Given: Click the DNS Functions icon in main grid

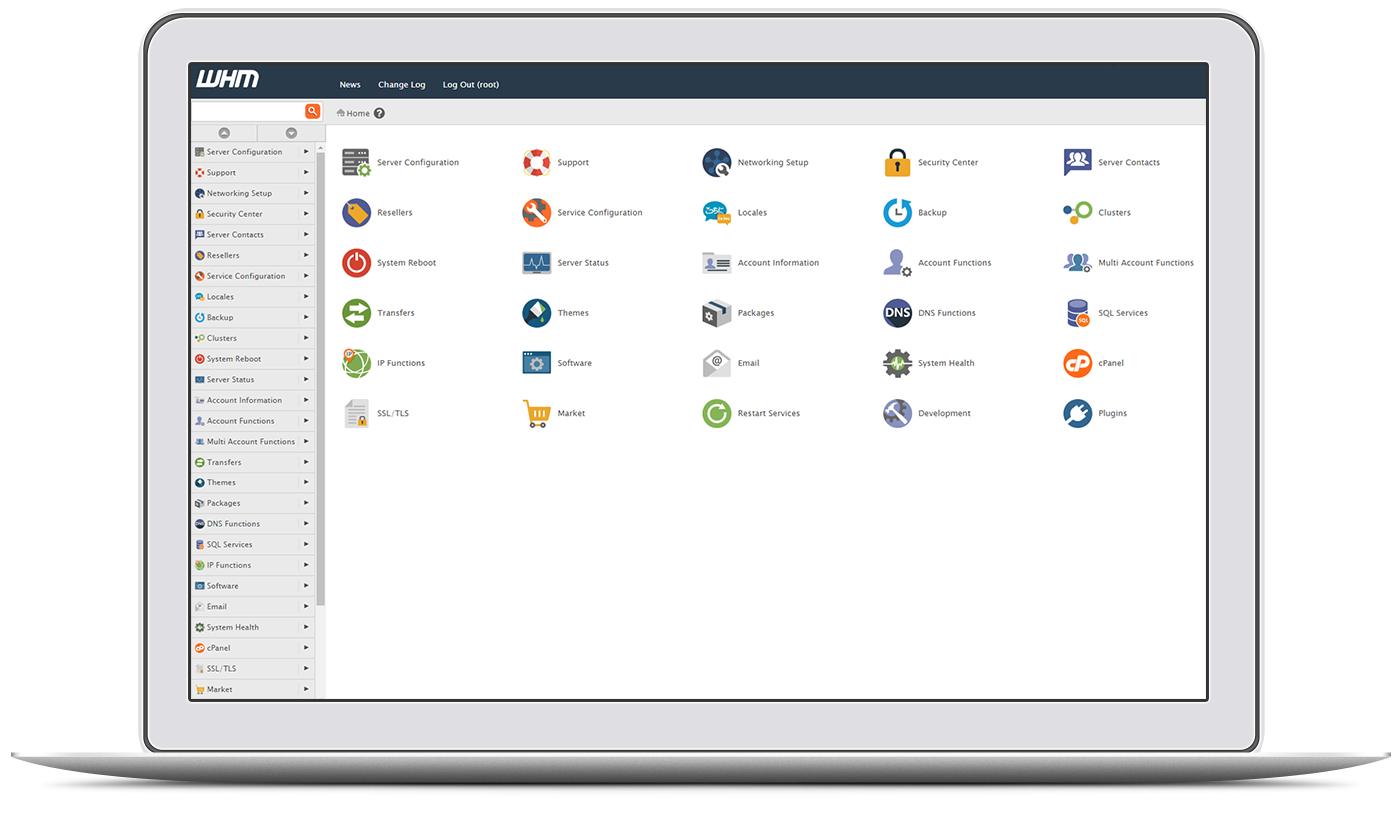Looking at the screenshot, I should (x=897, y=313).
